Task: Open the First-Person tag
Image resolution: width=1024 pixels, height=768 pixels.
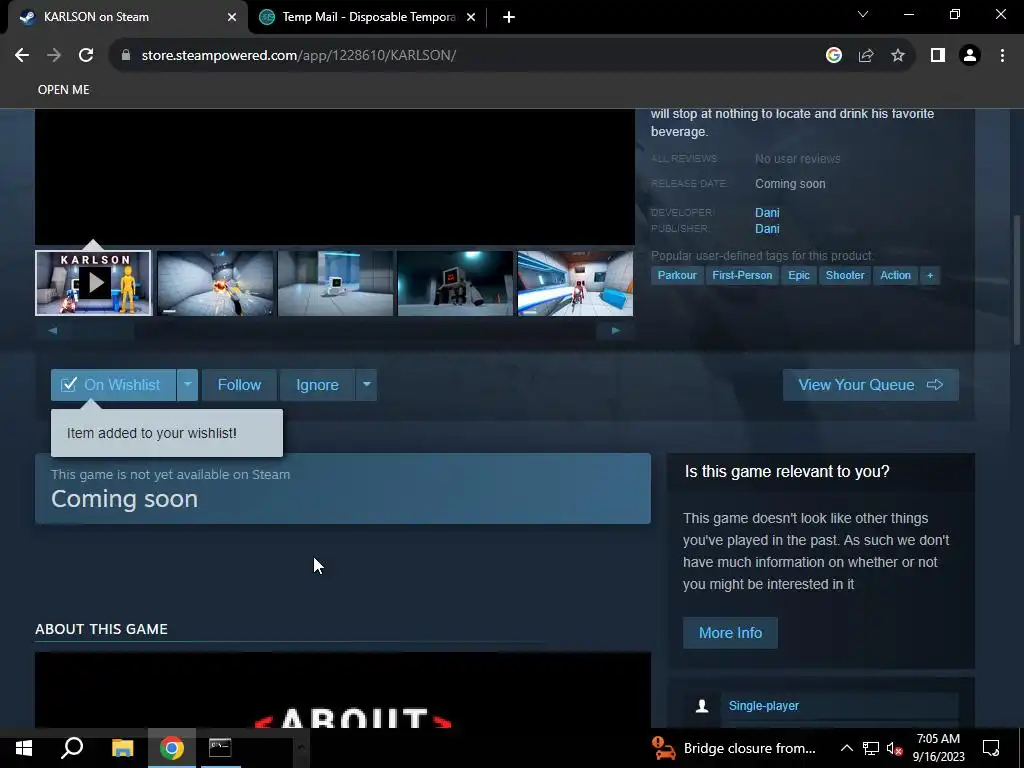Action: 742,275
